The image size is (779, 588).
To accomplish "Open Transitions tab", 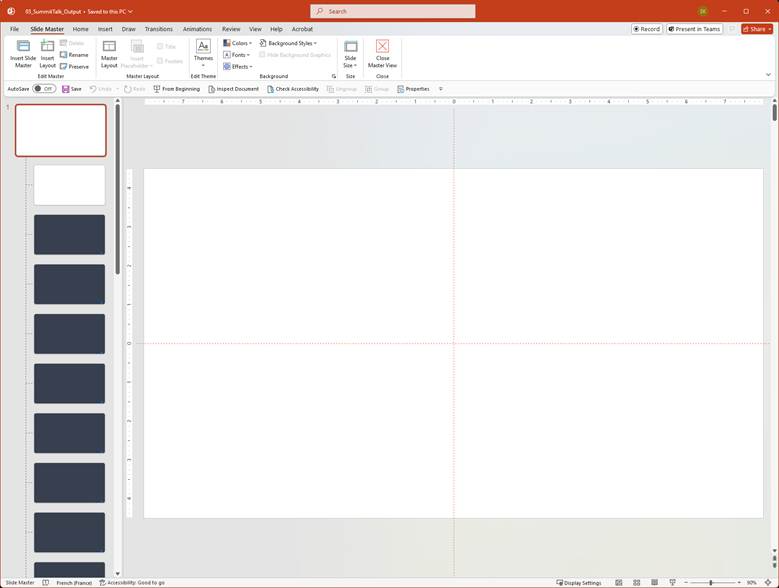I will coord(158,29).
